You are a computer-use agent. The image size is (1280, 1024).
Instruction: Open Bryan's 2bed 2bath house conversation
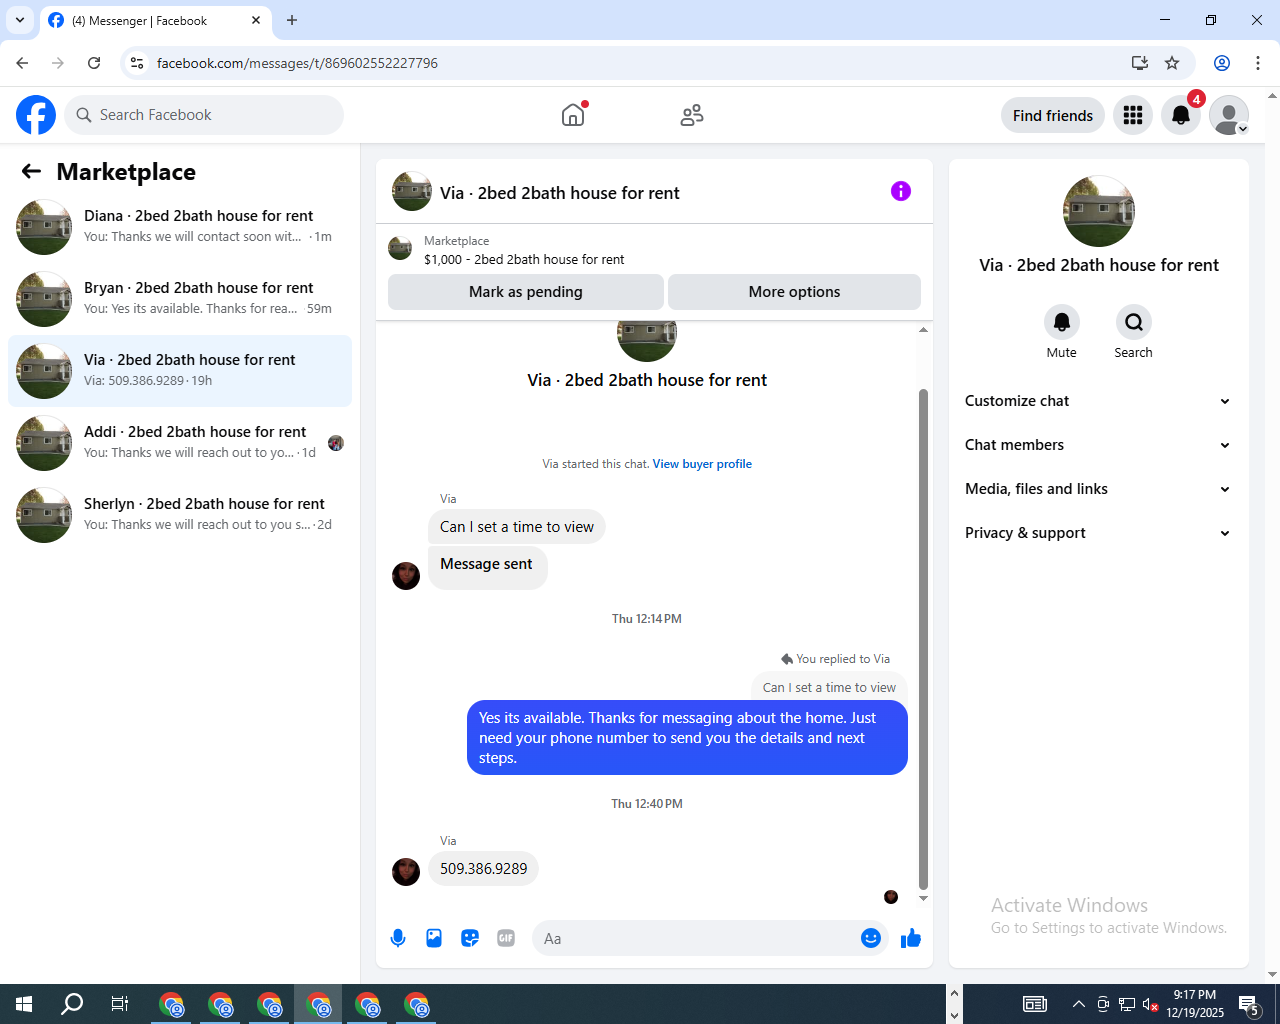(180, 299)
